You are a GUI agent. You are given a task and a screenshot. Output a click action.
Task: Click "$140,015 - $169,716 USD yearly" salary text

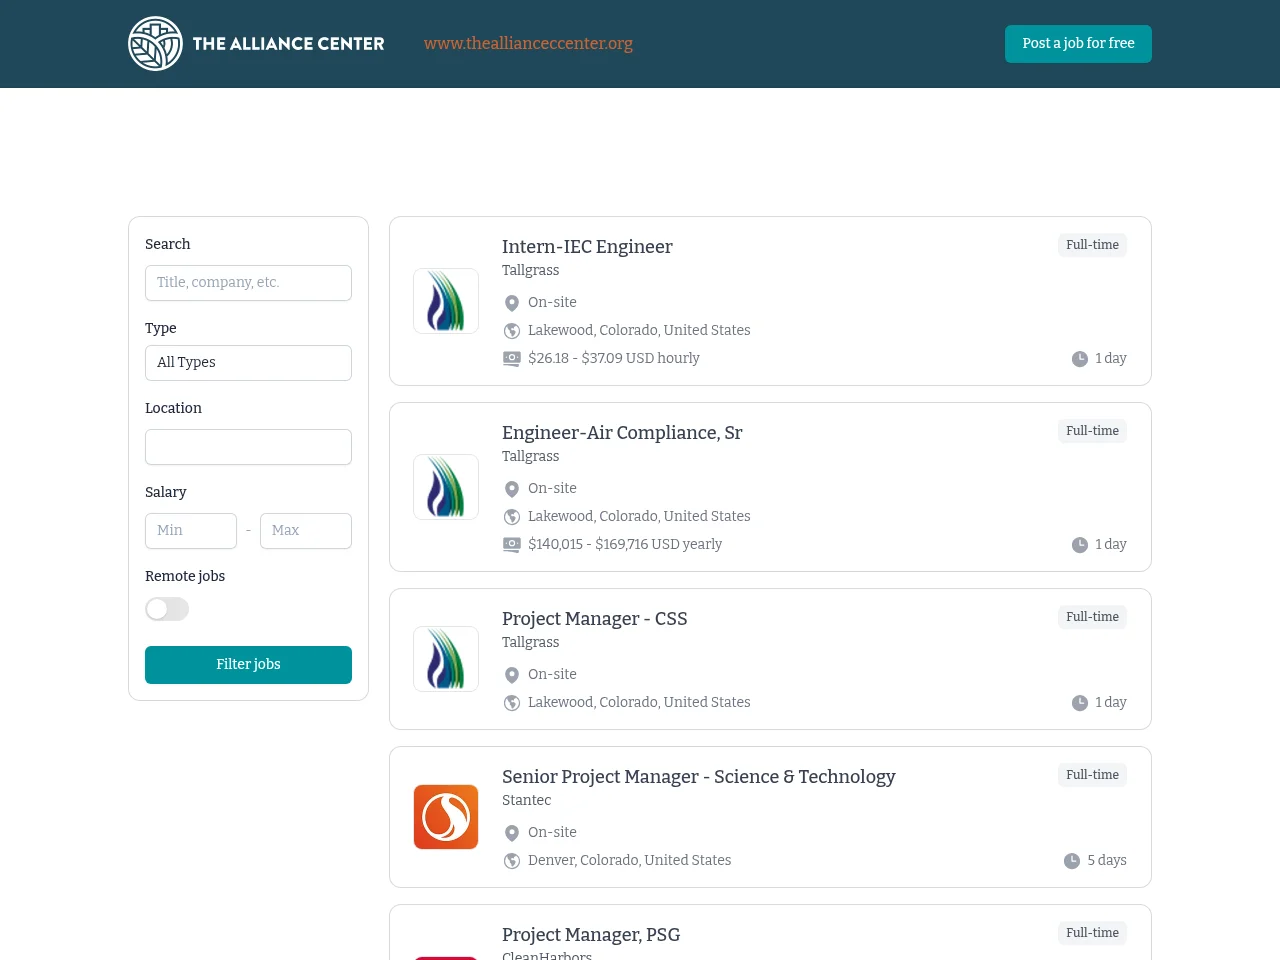[625, 545]
